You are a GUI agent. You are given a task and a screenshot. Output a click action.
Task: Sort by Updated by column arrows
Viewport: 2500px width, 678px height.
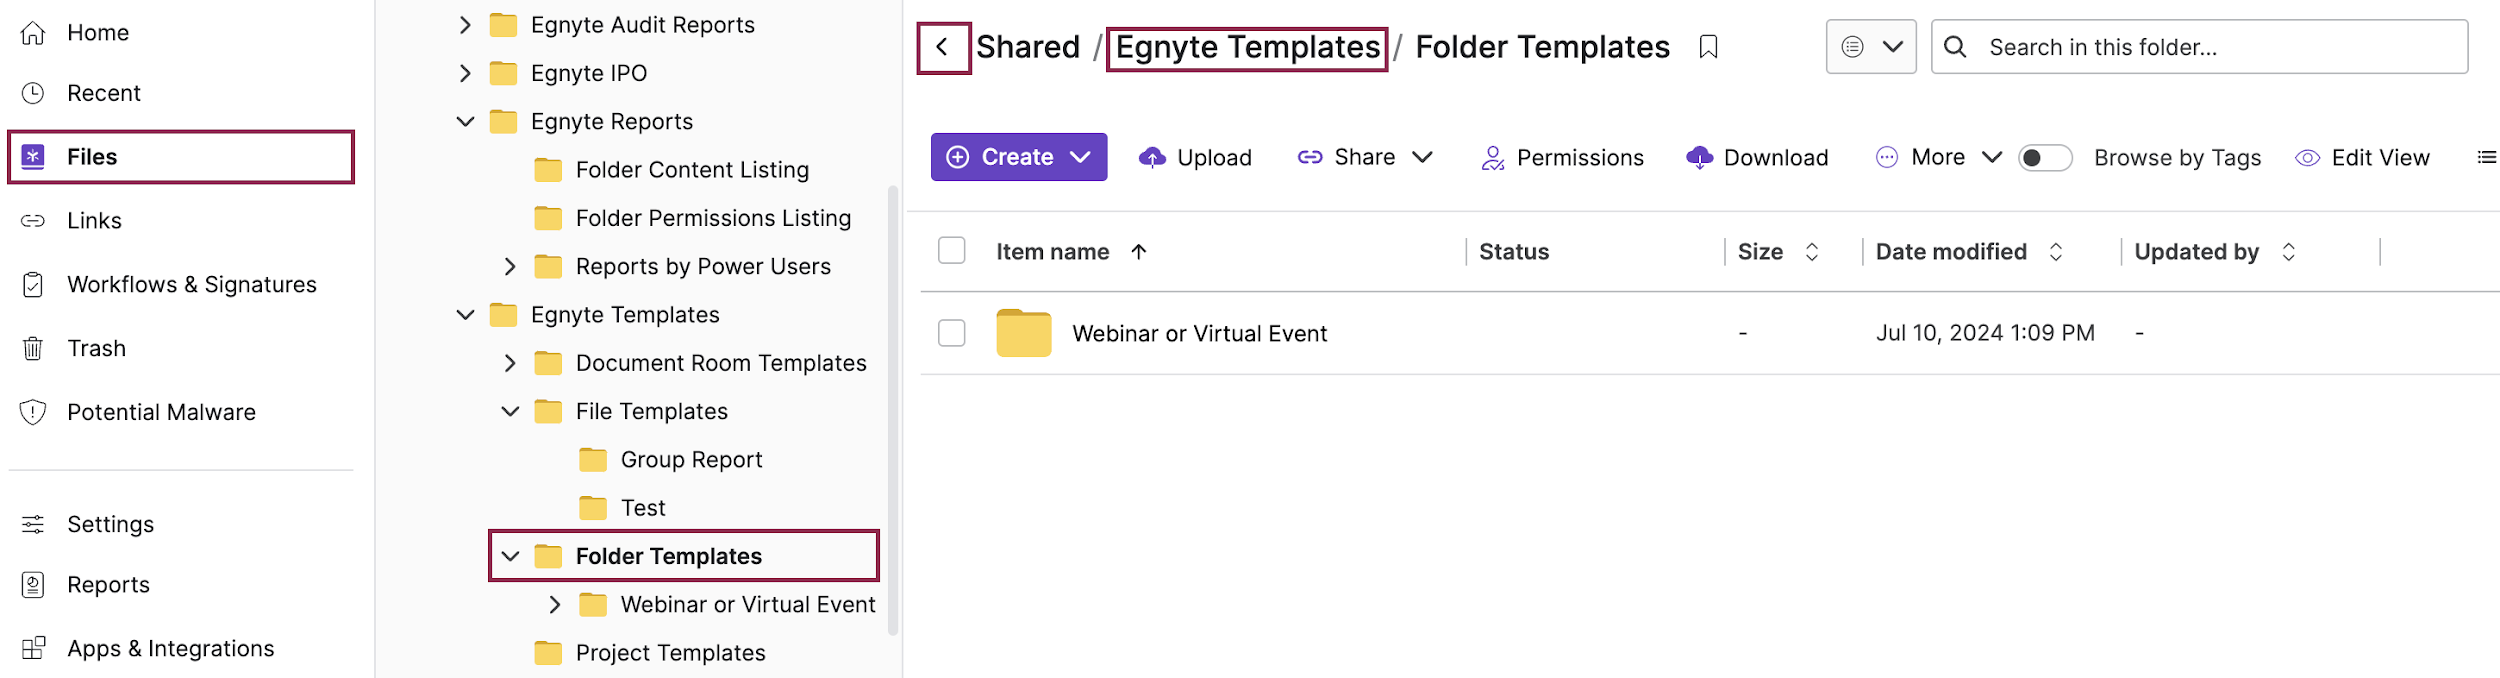pos(2288,252)
